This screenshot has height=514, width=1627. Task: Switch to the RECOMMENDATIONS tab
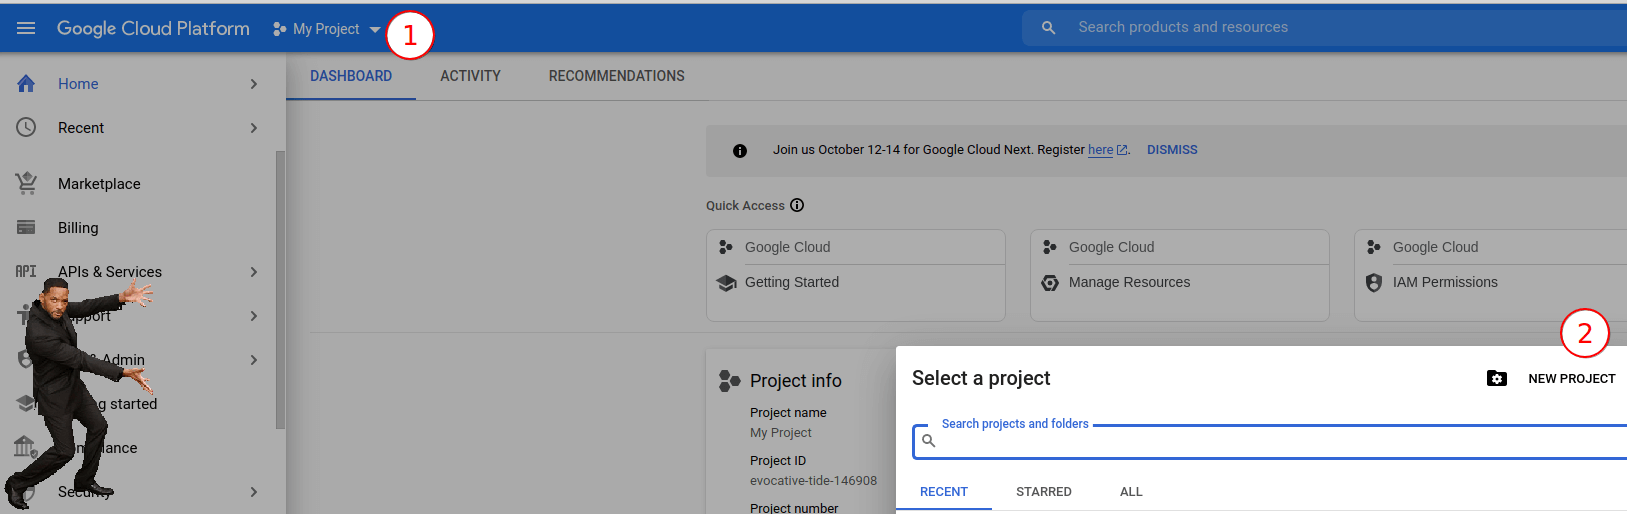tap(617, 76)
